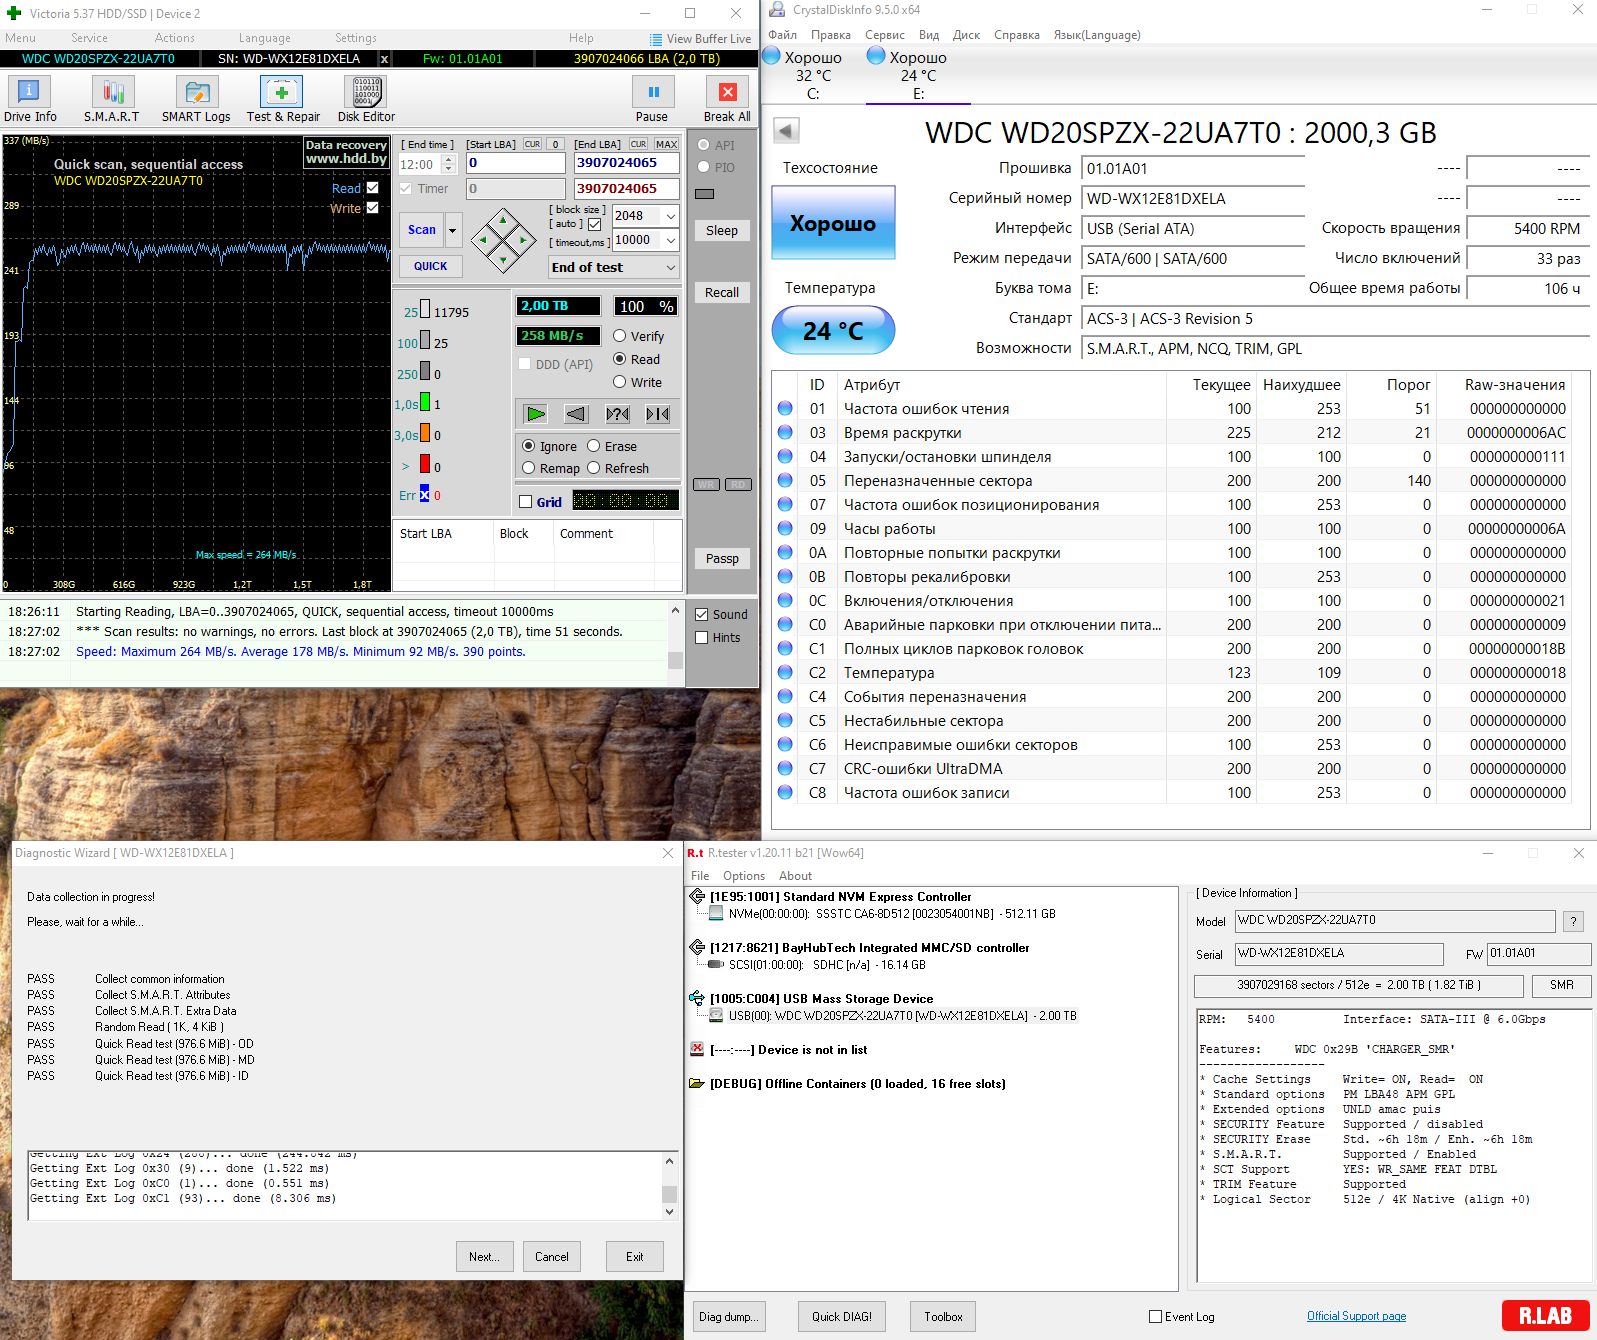Open the block size 2048 dropdown
The height and width of the screenshot is (1340, 1597).
(x=670, y=216)
